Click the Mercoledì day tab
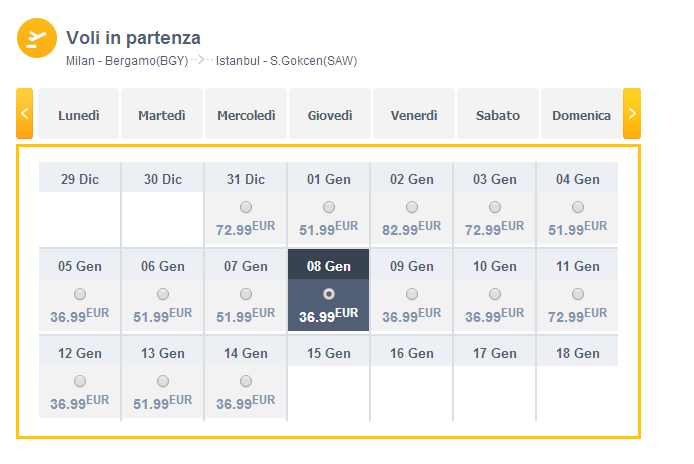Viewport: 694px width, 464px height. pos(246,114)
